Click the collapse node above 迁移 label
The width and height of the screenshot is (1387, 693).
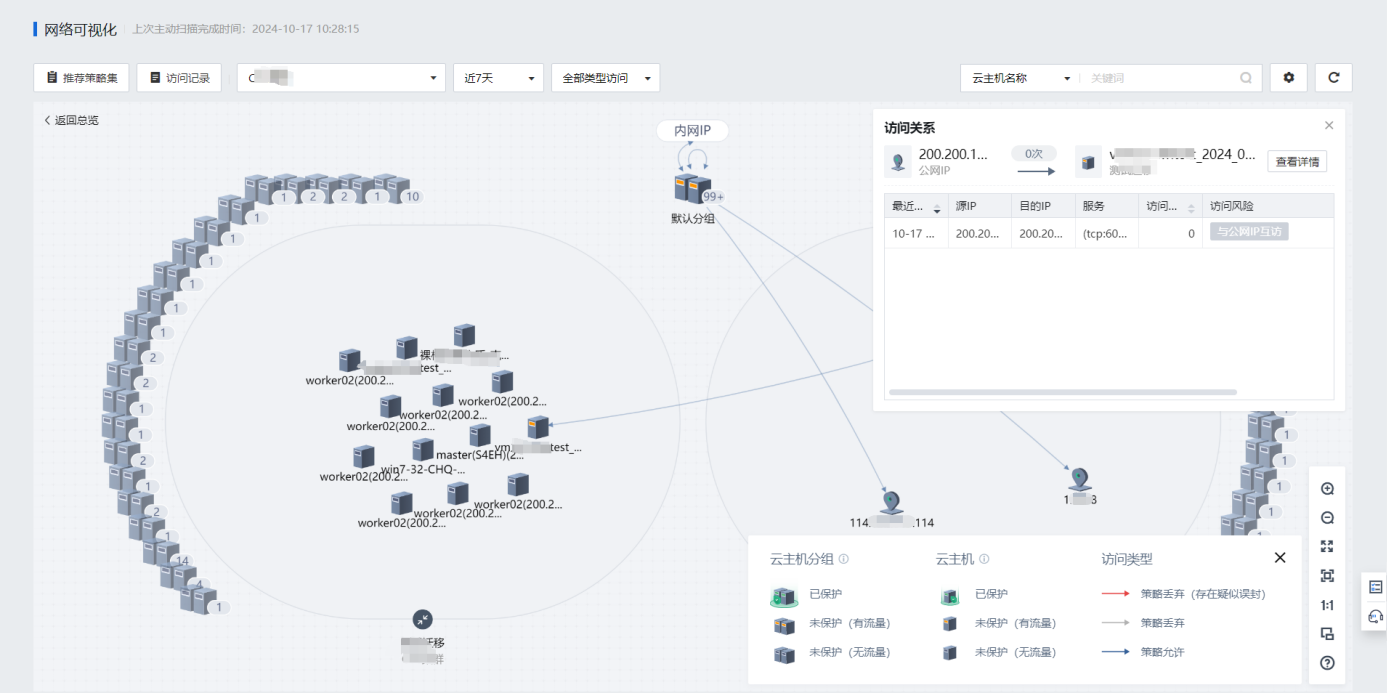click(x=423, y=620)
